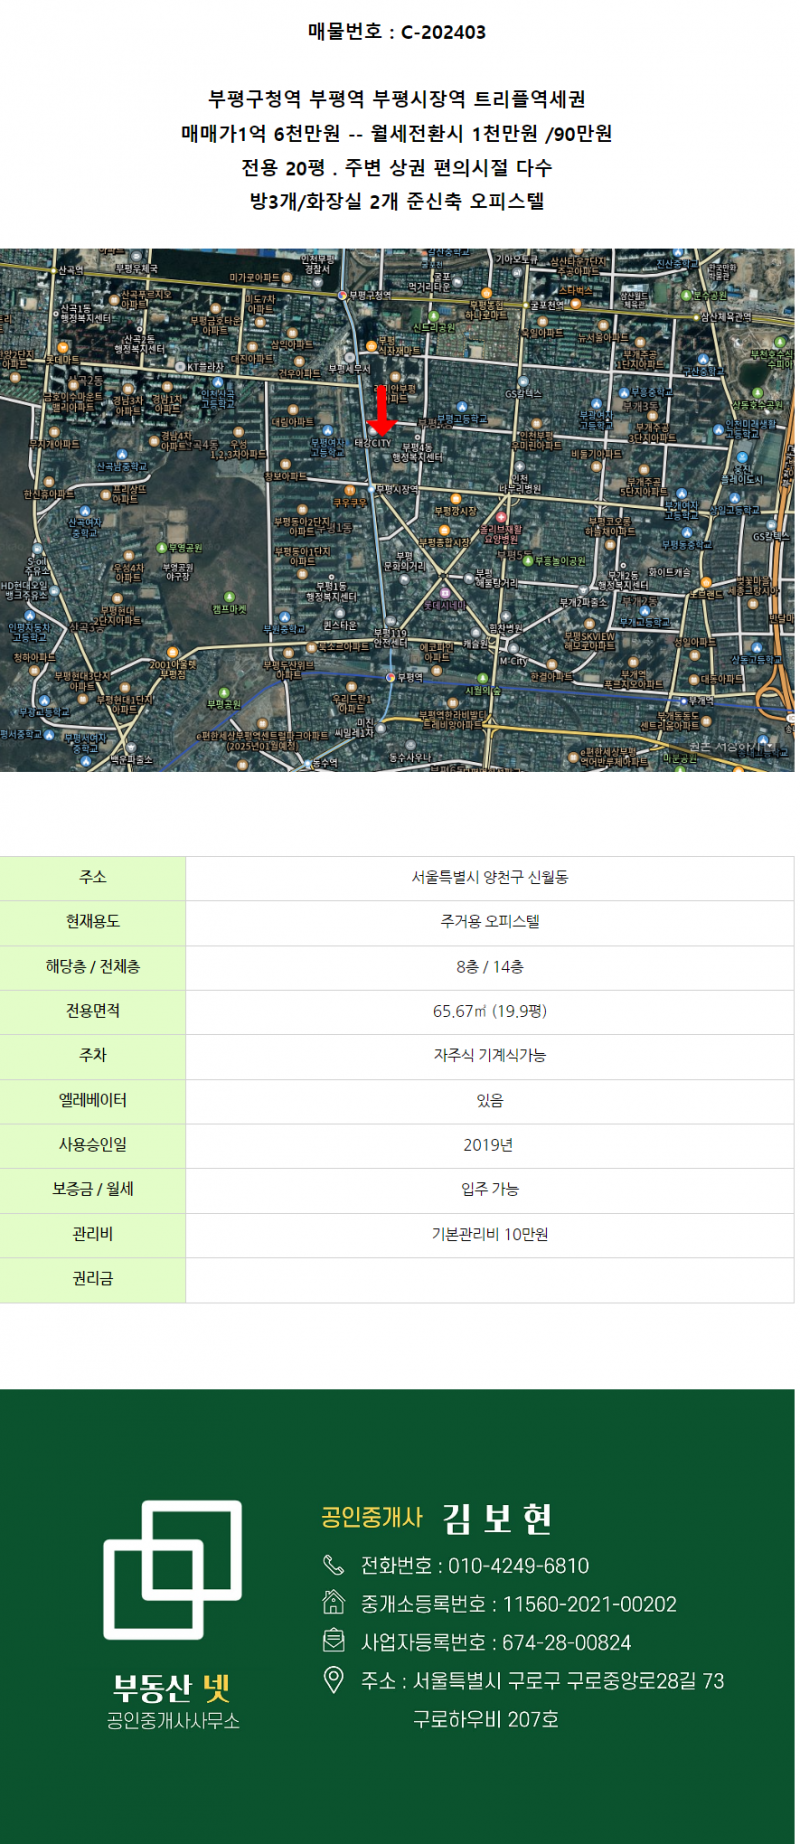Click the phone number 010-4249-6810
The image size is (800, 1844).
518,1566
